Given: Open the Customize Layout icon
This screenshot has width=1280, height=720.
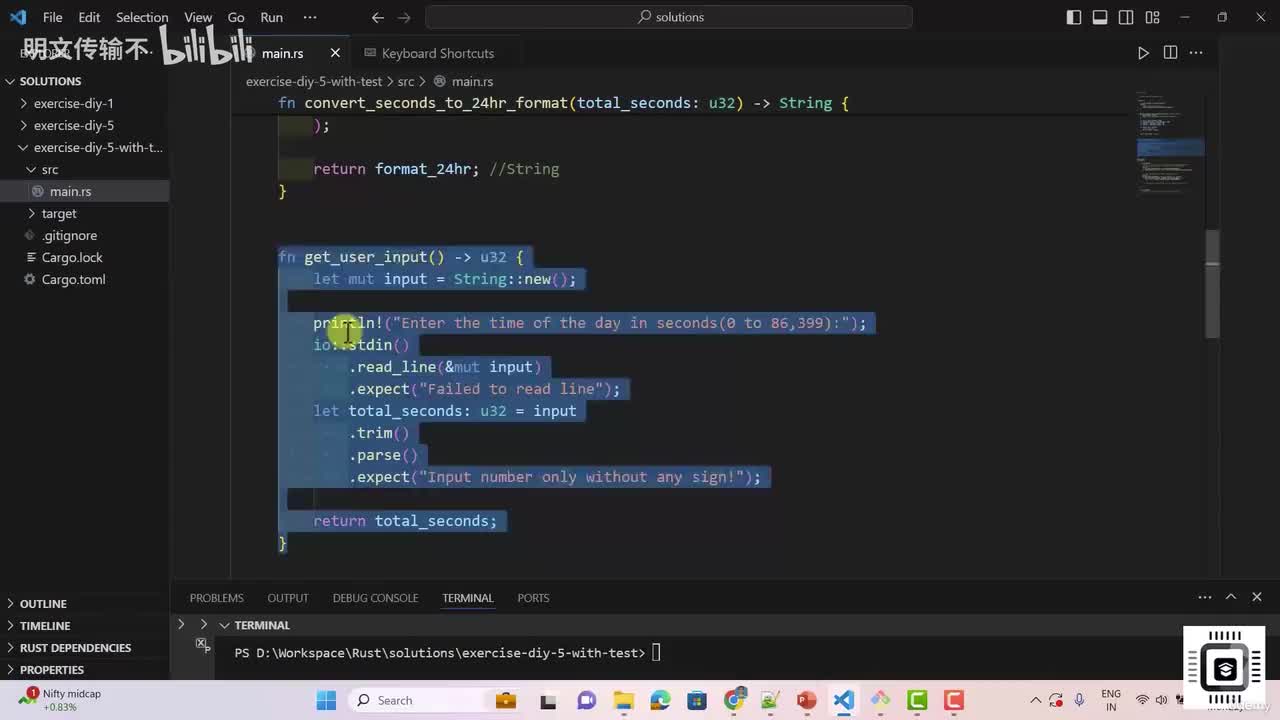Looking at the screenshot, I should (1152, 17).
